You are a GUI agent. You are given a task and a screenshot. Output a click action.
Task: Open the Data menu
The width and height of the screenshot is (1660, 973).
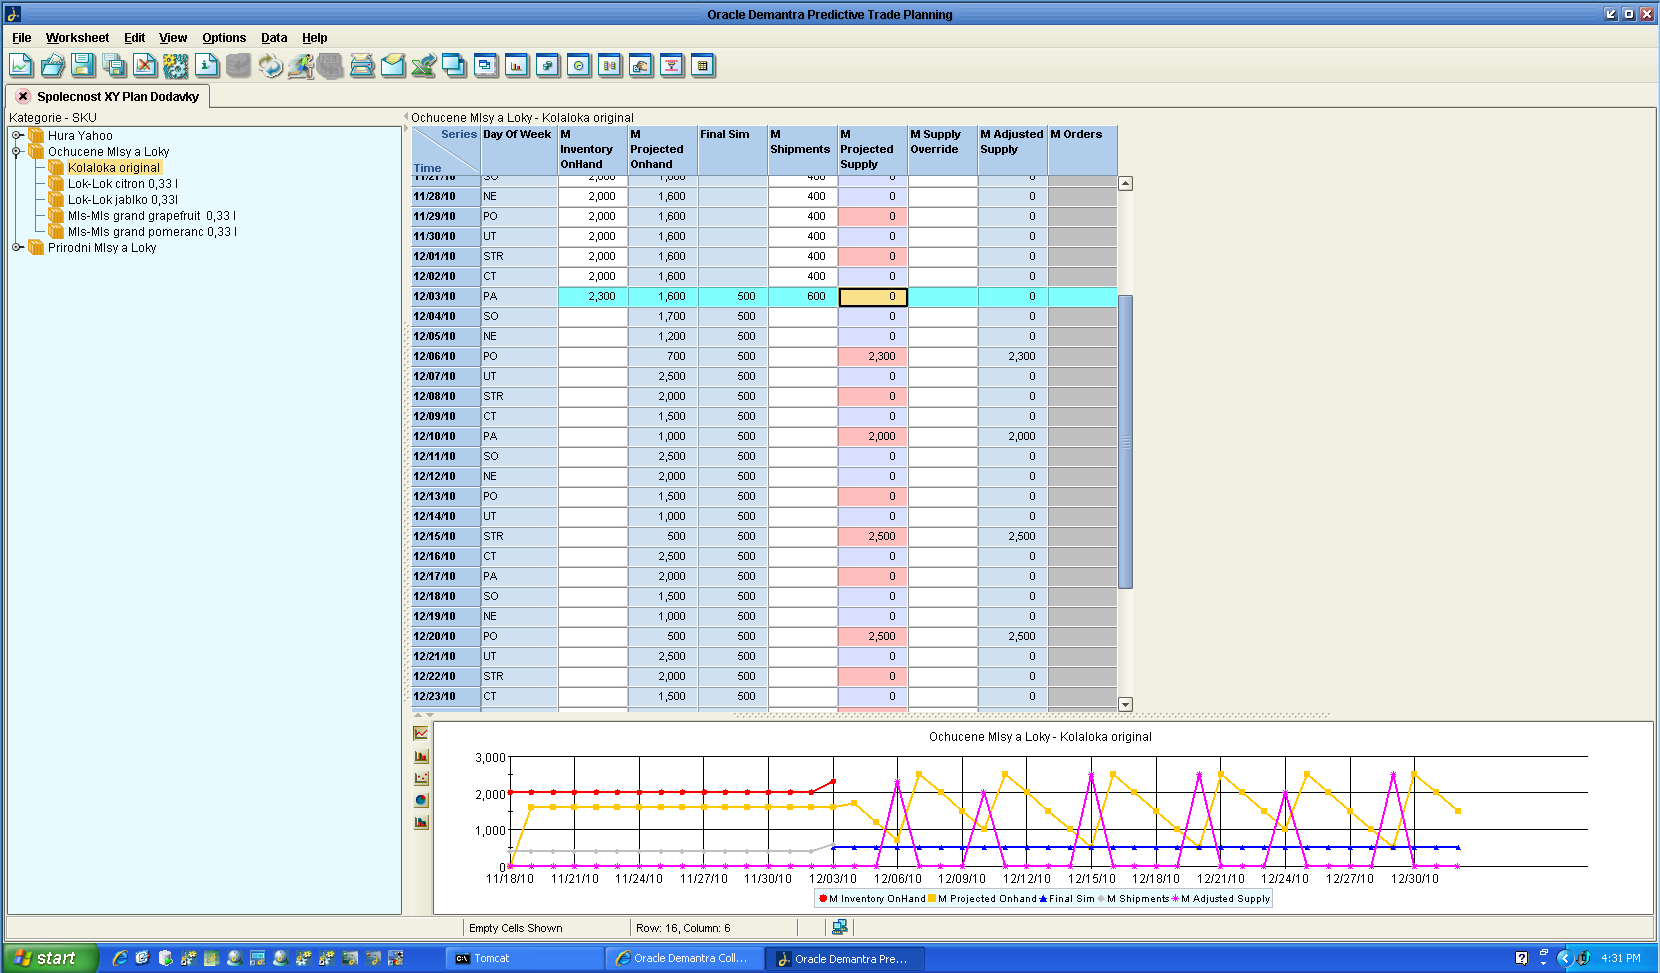[x=274, y=38]
